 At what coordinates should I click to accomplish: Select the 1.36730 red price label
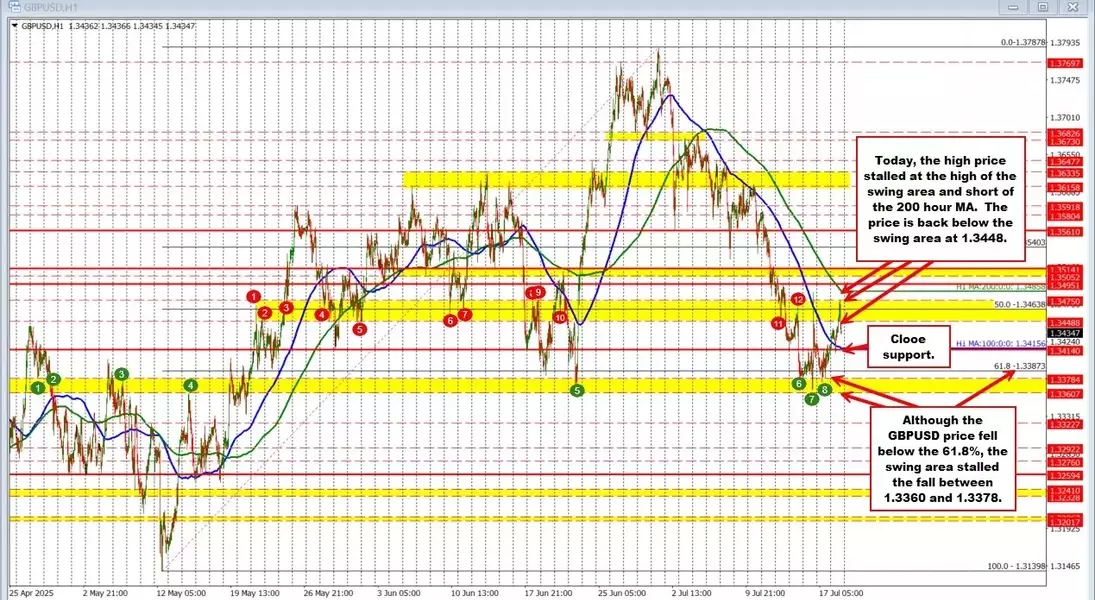coord(1066,142)
